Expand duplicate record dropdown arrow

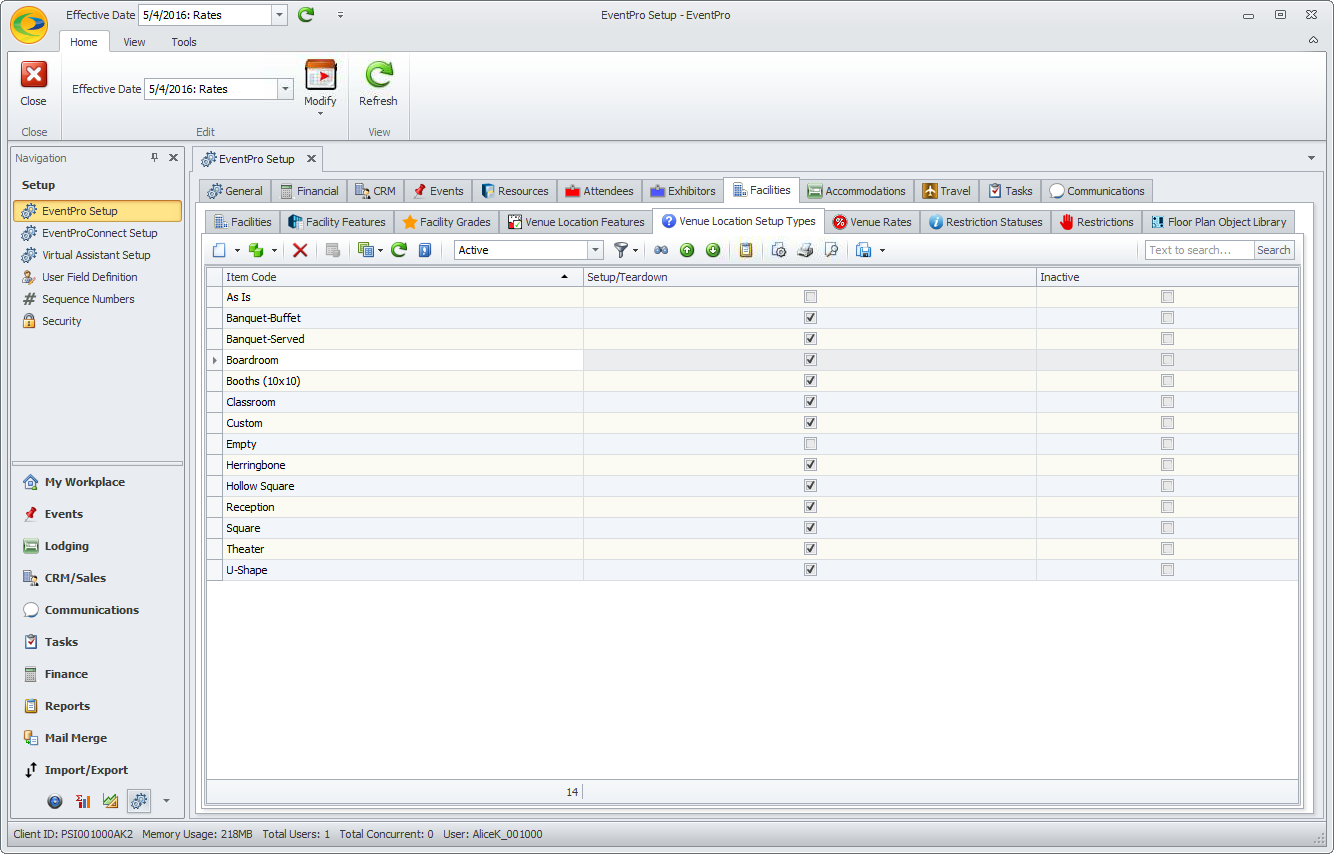pyautogui.click(x=274, y=251)
